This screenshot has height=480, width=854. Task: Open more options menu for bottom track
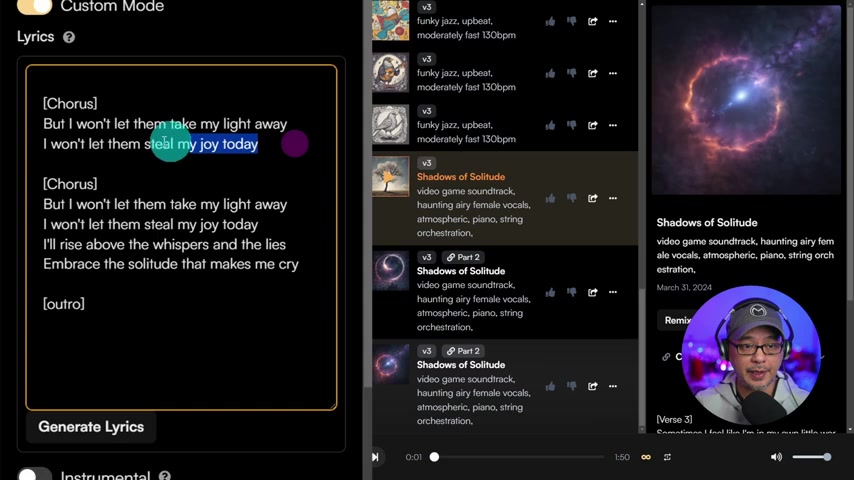click(x=613, y=386)
